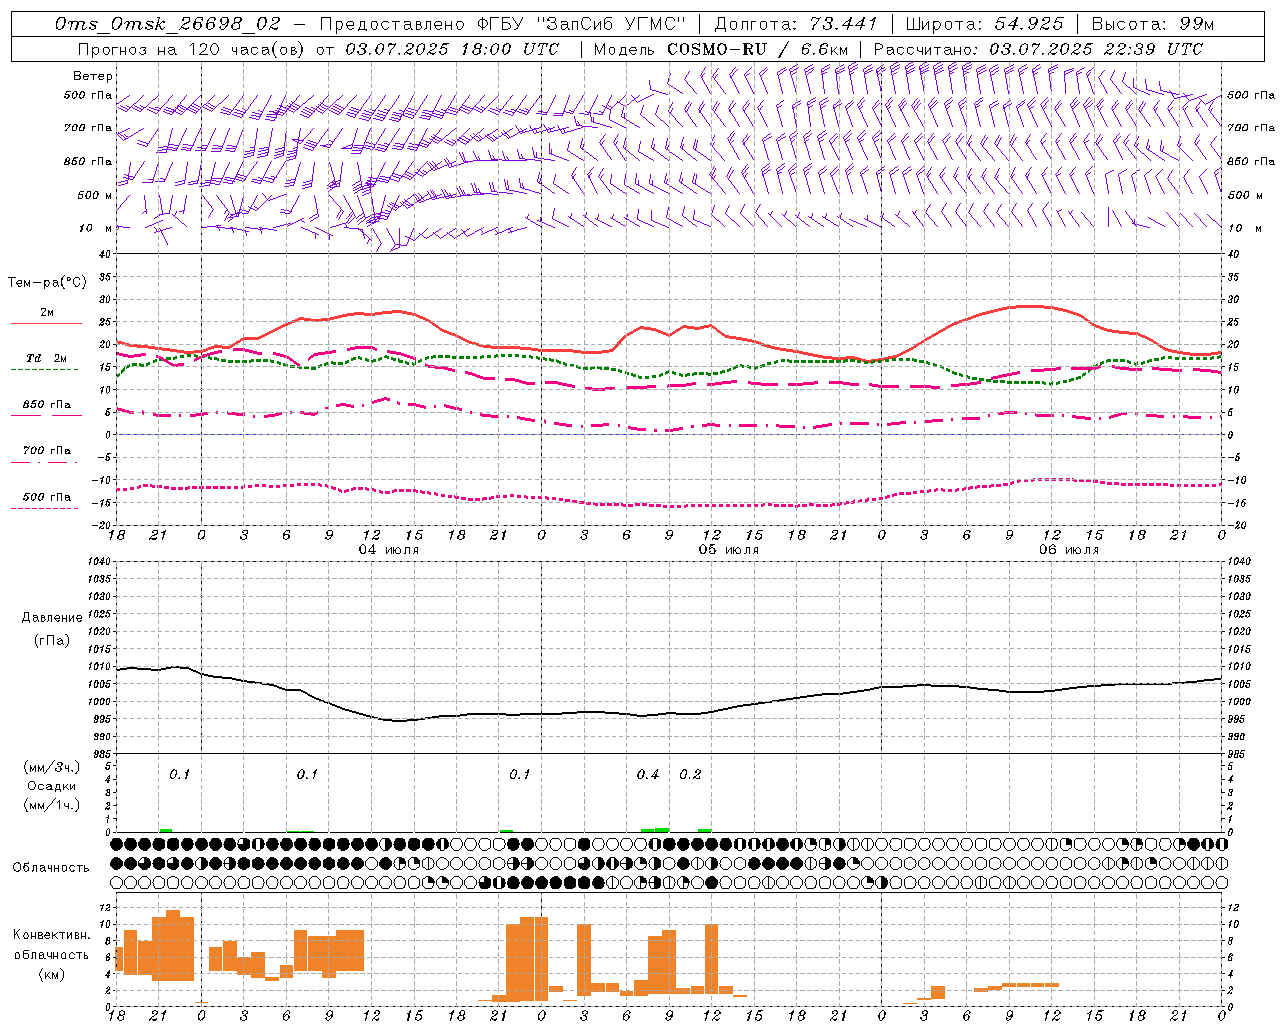
Task: Click the precipitation amount "0.4"
Action: (x=648, y=775)
